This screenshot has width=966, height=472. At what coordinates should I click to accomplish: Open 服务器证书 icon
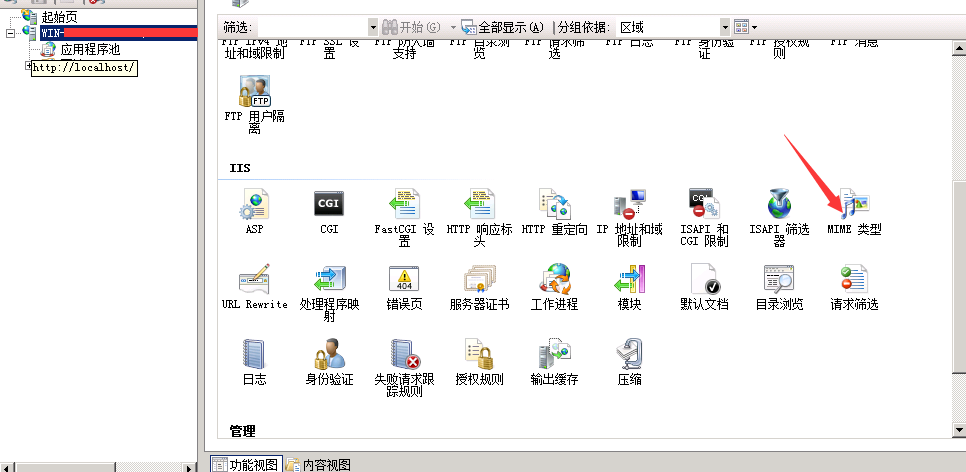pos(479,279)
